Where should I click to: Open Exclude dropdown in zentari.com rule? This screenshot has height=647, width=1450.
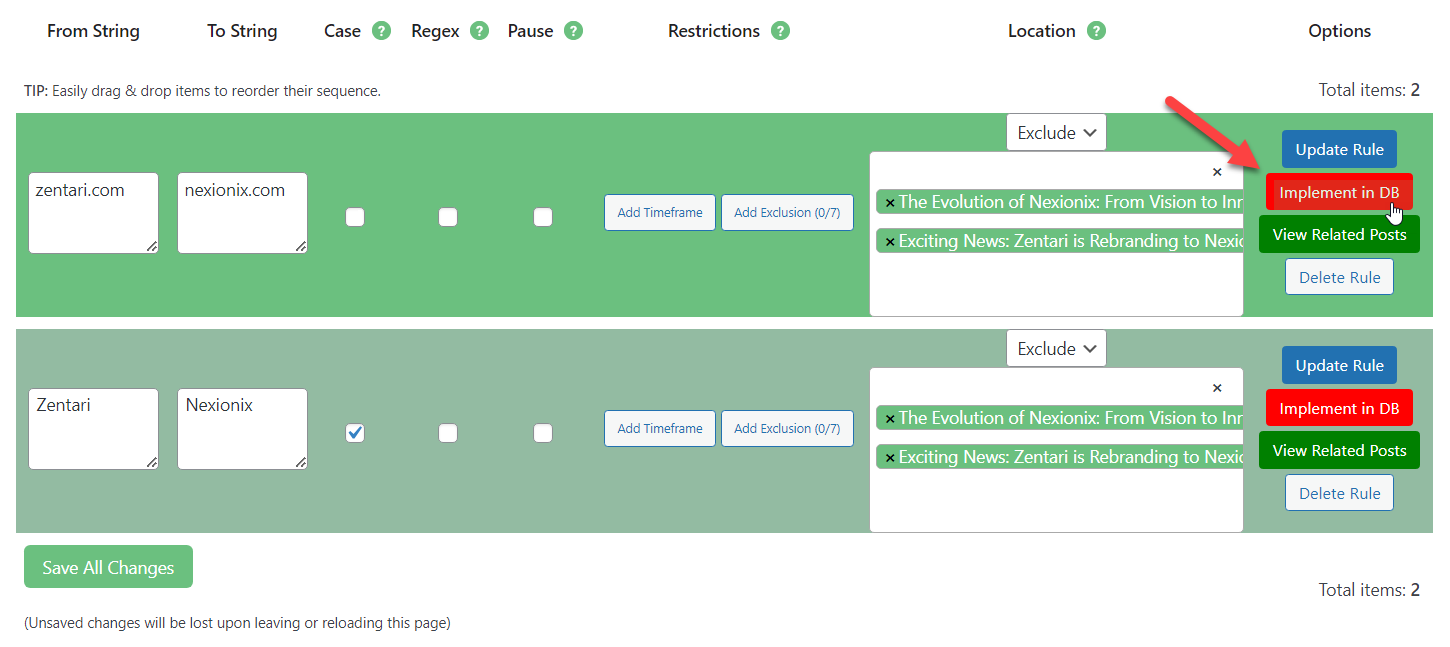pos(1056,132)
